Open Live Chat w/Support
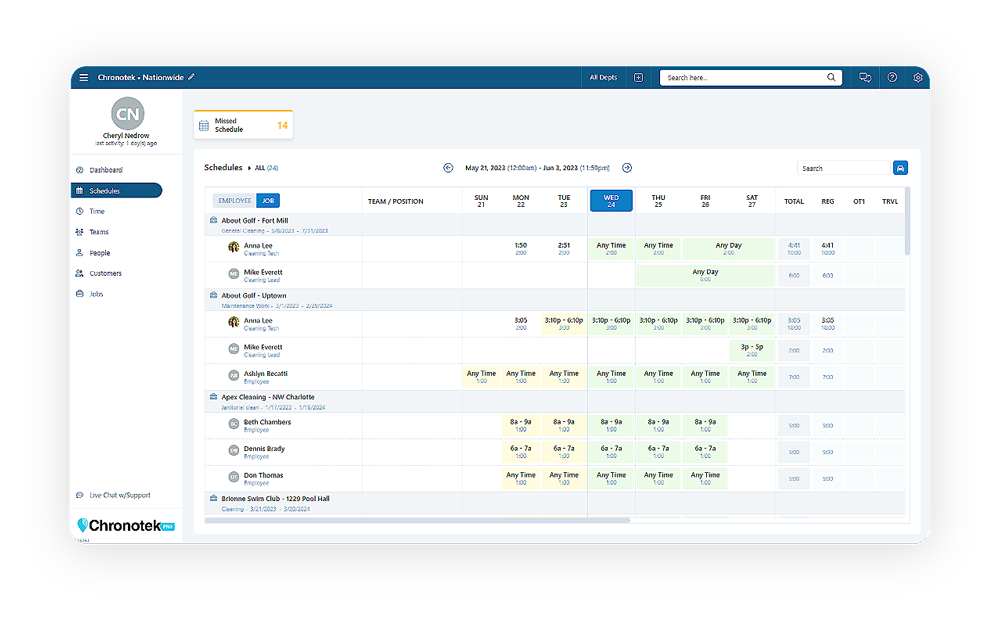The width and height of the screenshot is (1000, 618). pos(119,495)
